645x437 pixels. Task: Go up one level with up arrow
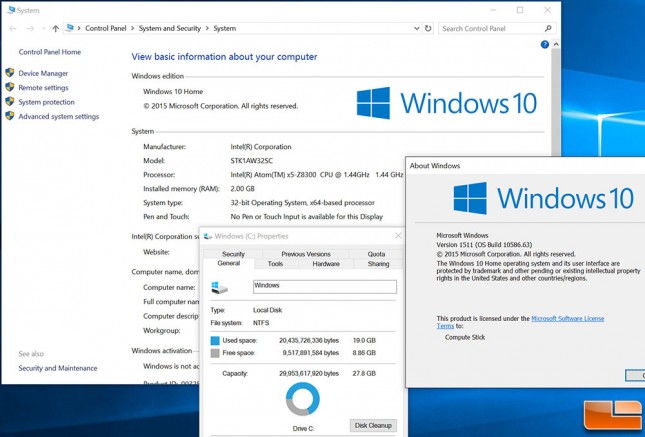click(56, 28)
